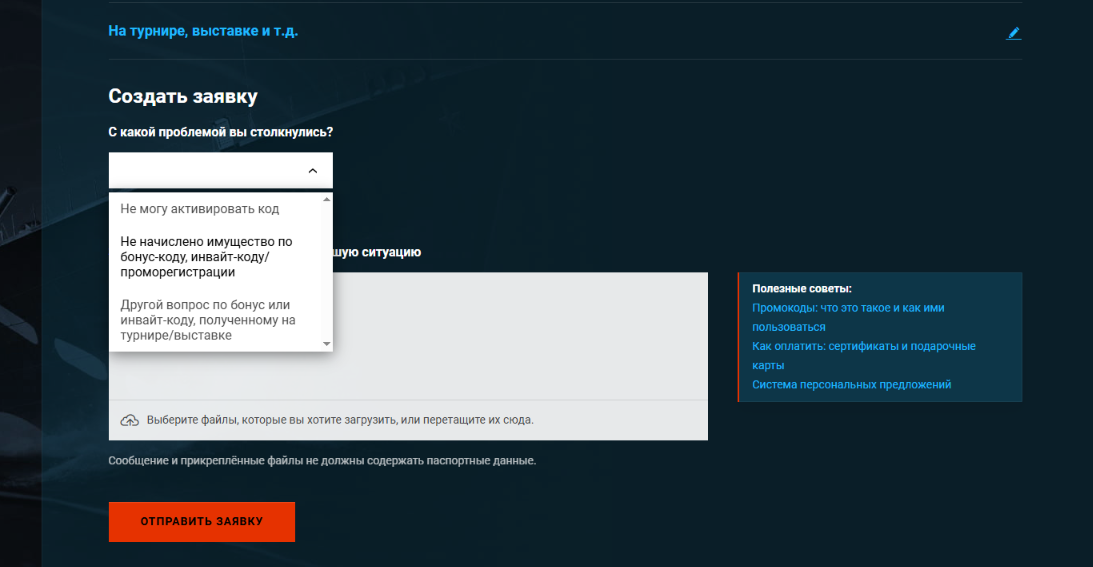Click the 'С какой проблемой вы столкнулись?' label

[221, 132]
